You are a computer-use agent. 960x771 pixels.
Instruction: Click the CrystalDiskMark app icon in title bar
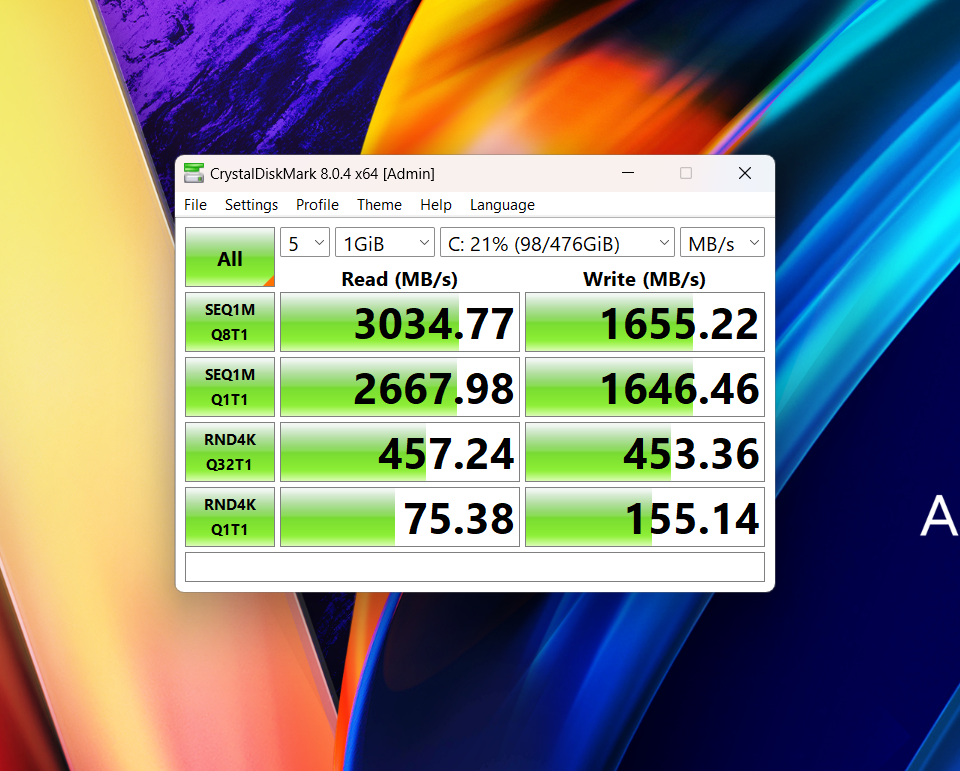coord(194,173)
